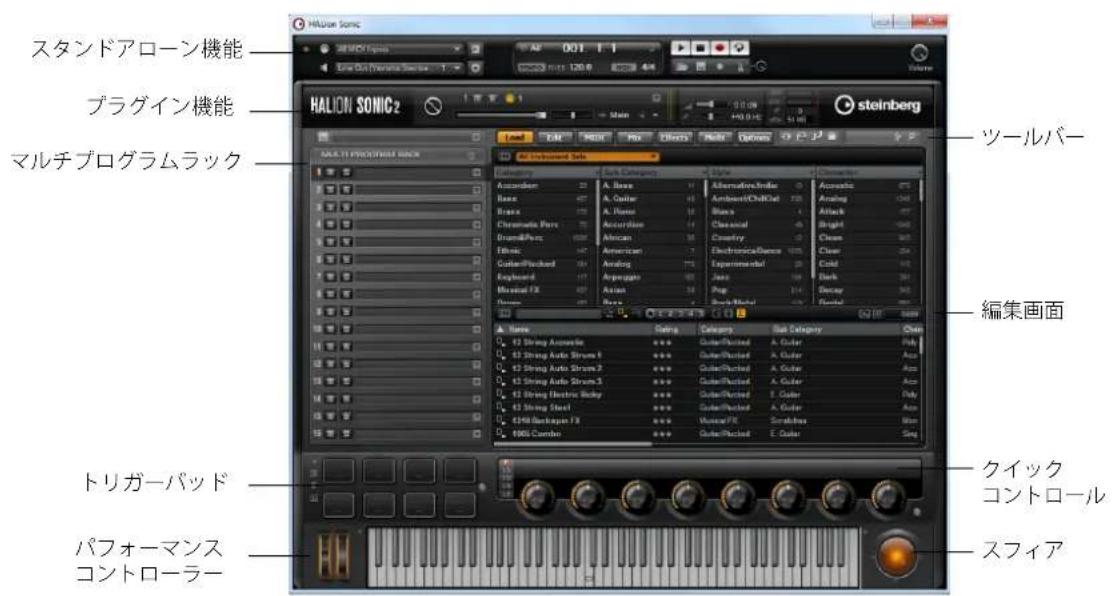Sort results by the Name column header
Screen dimensions: 1112x596
click(573, 329)
